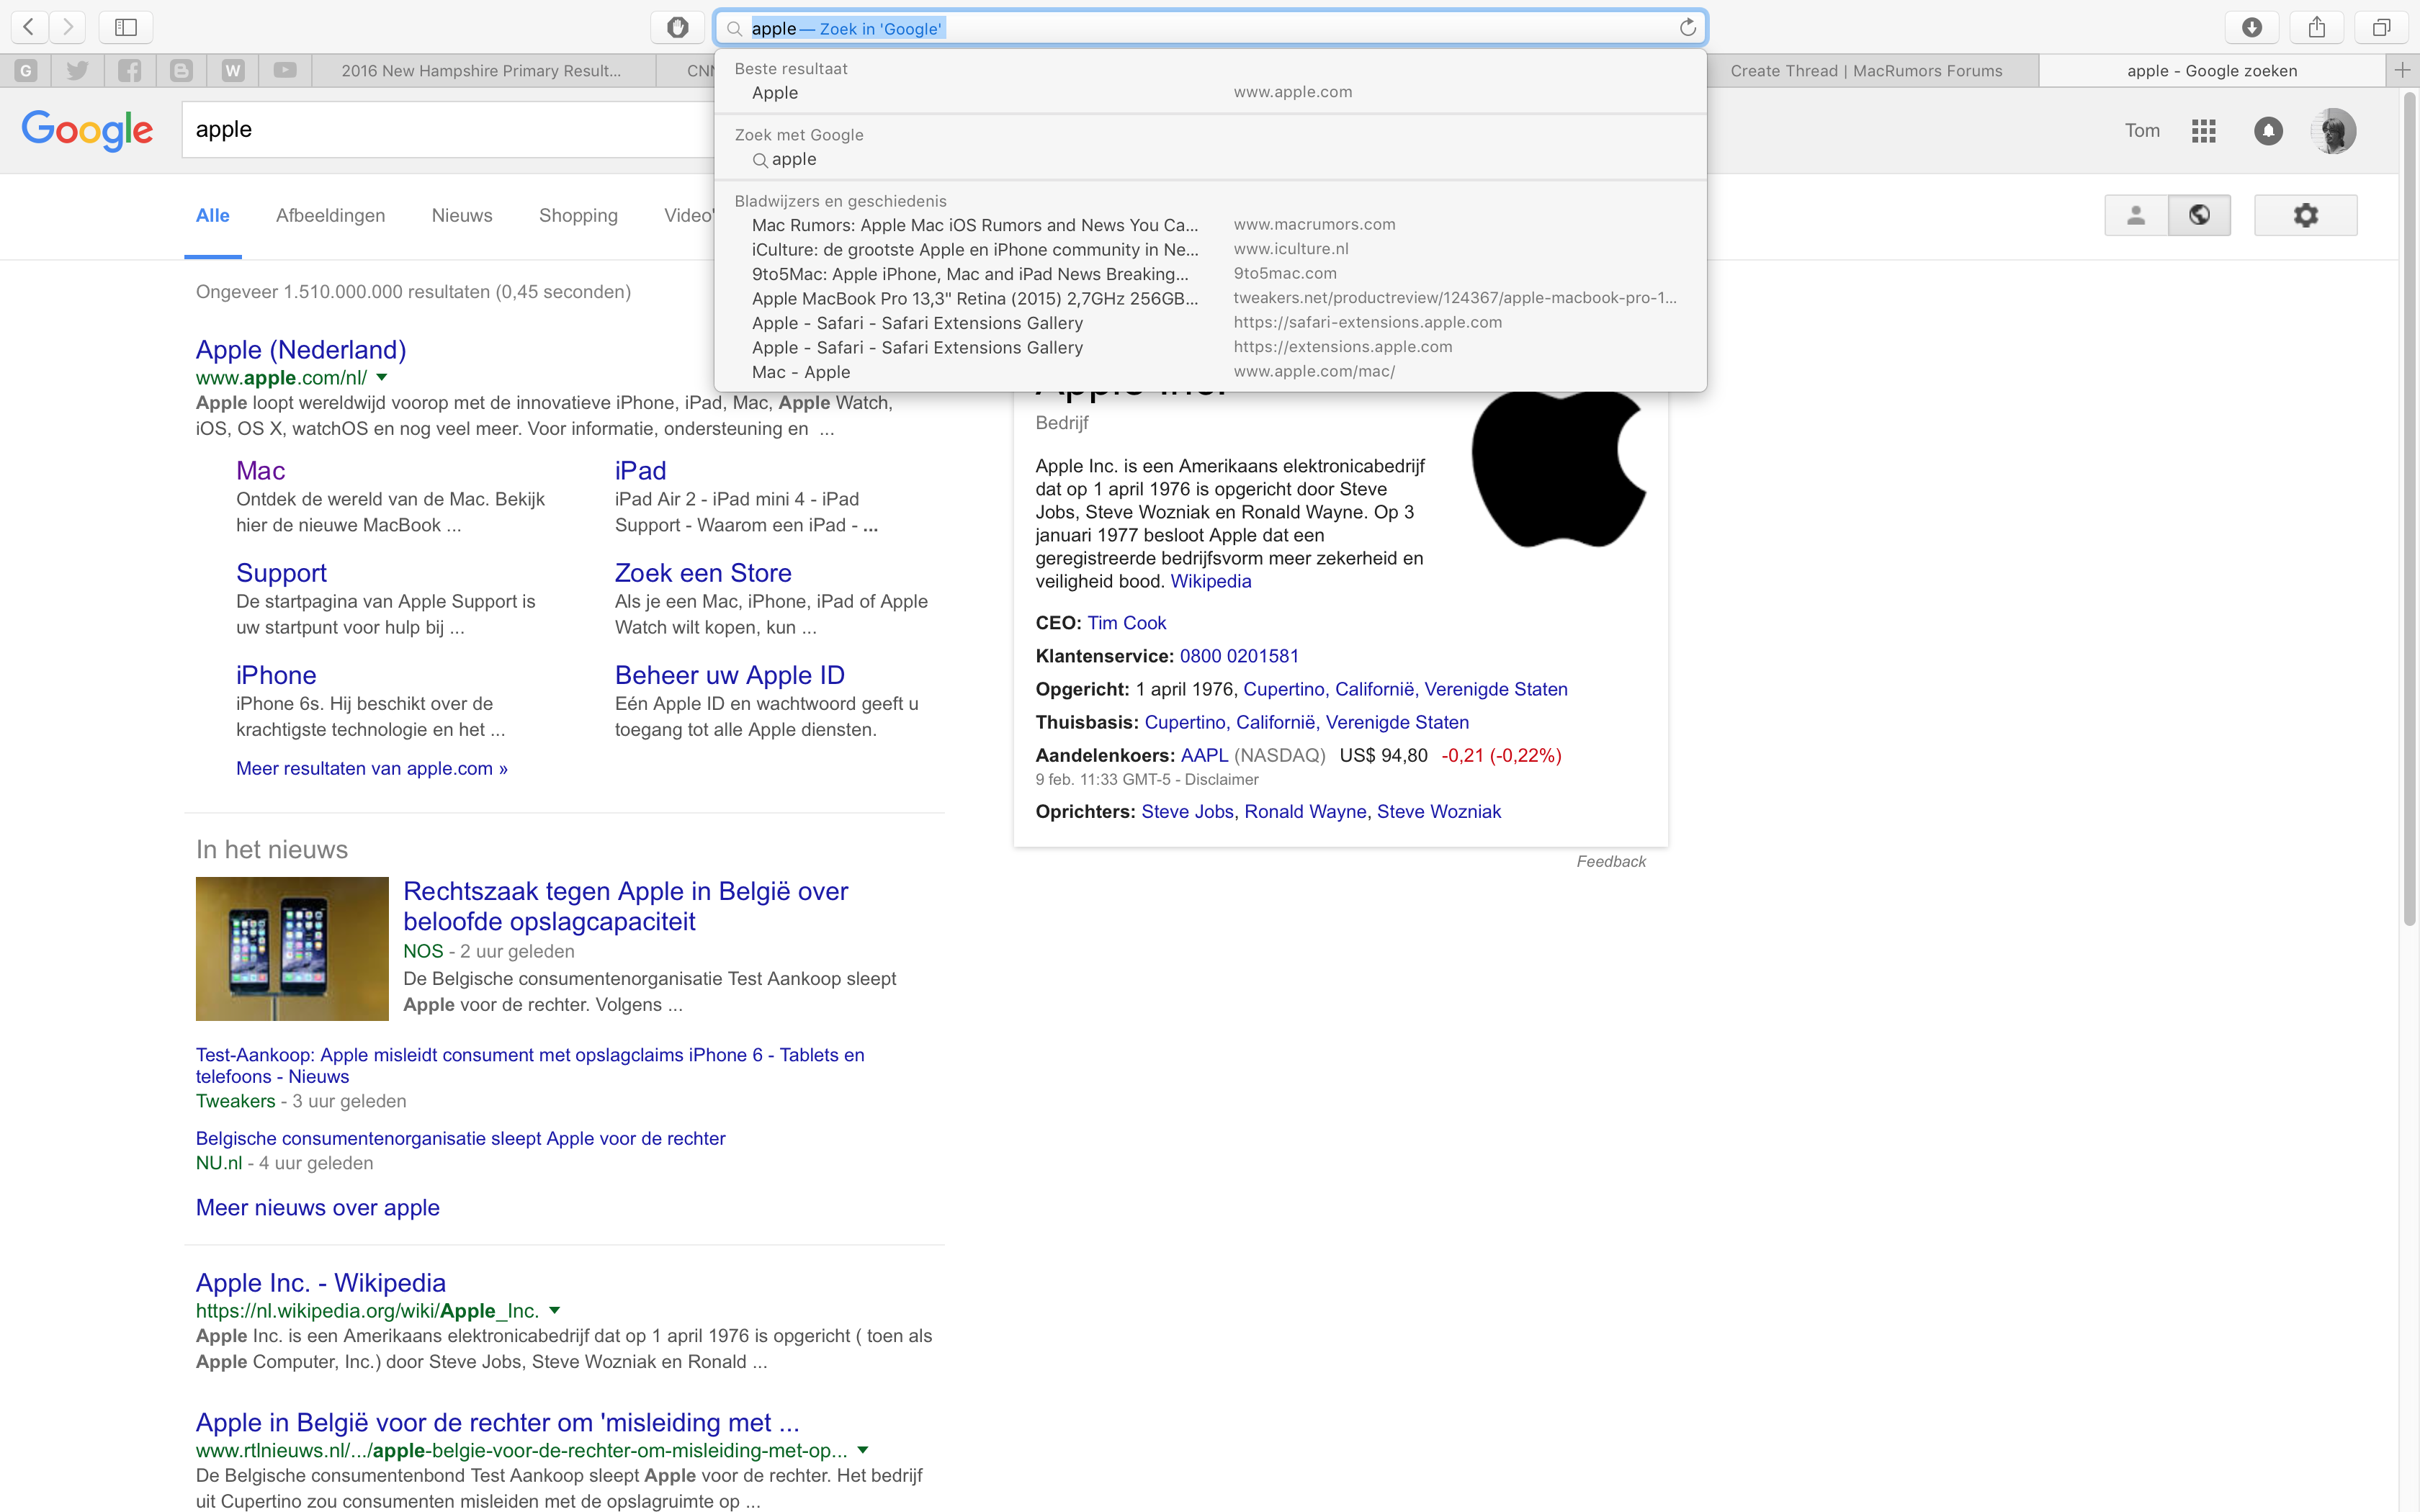Toggle global results globe icon
Screen dimensions: 2420x1512
[x=2199, y=215]
